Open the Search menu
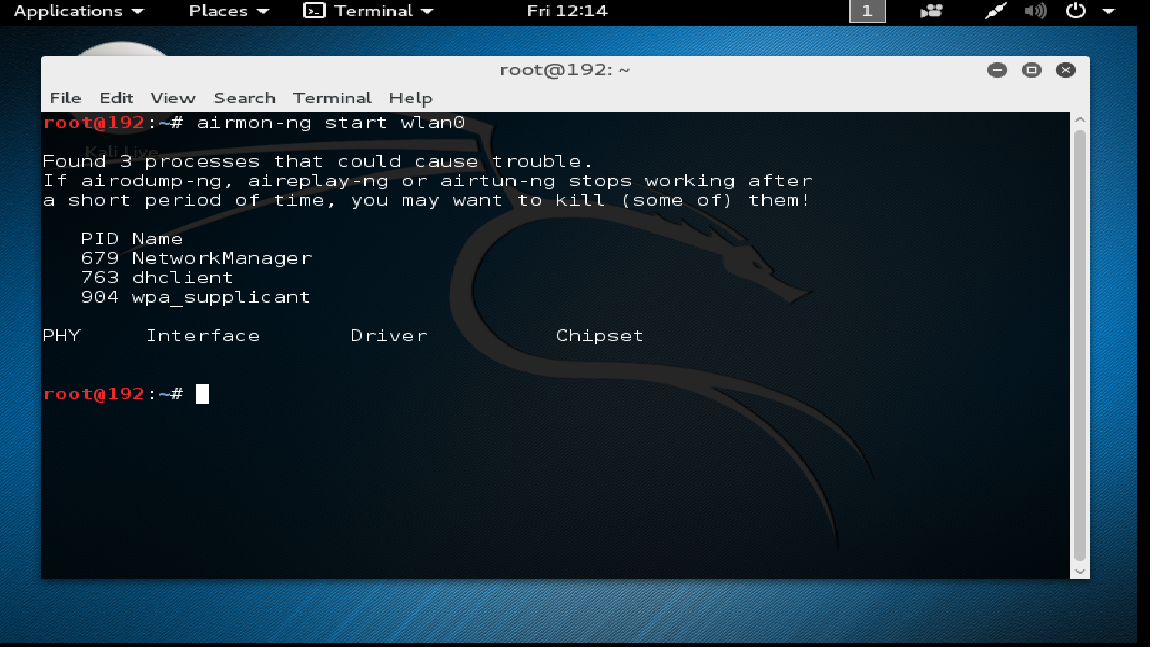The image size is (1152, 648). [x=245, y=98]
